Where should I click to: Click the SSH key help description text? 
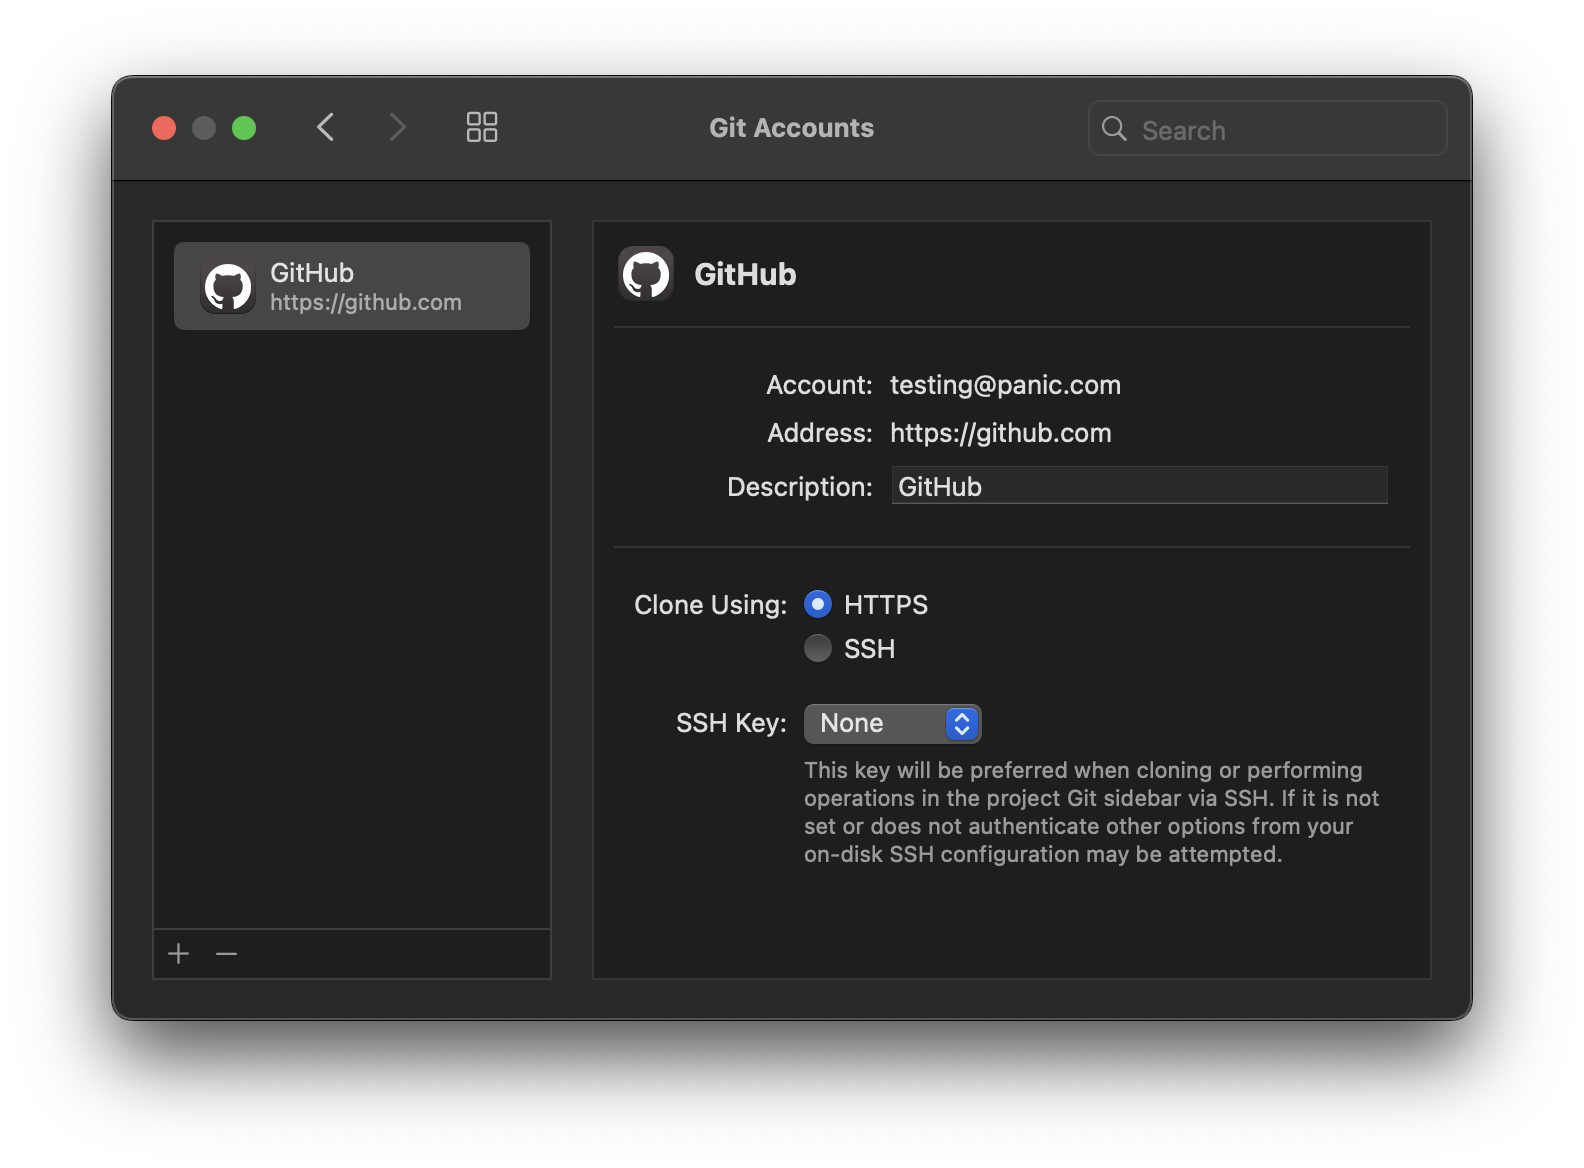click(x=1091, y=812)
